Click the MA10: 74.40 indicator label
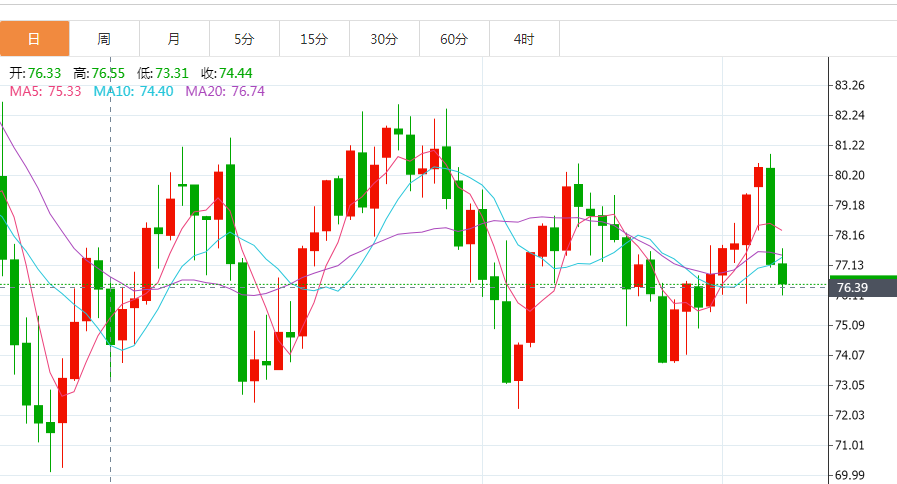The width and height of the screenshot is (897, 484). click(x=133, y=91)
